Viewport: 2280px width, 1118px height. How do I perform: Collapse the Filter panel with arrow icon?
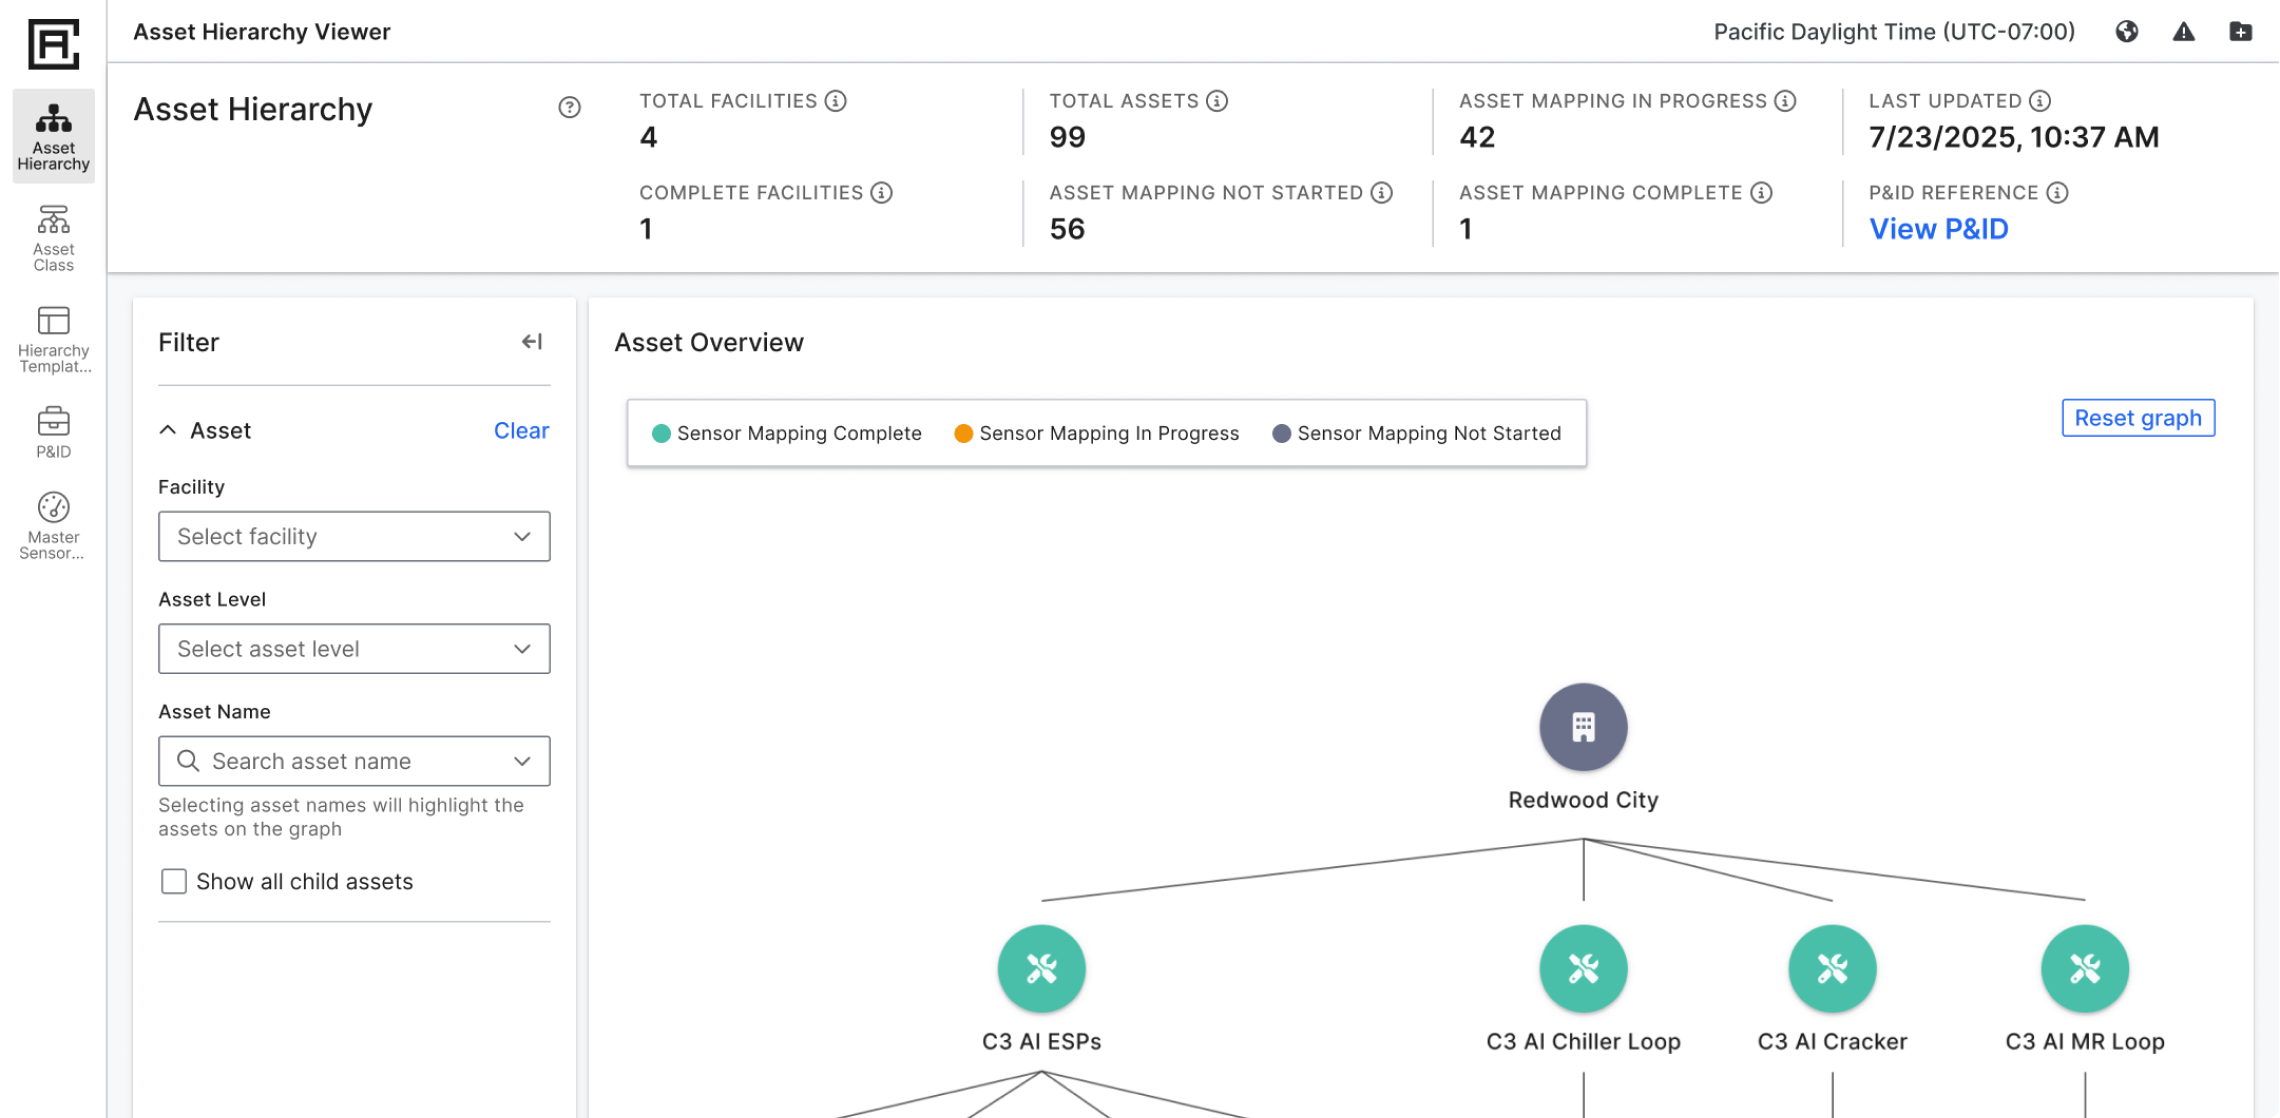point(532,342)
